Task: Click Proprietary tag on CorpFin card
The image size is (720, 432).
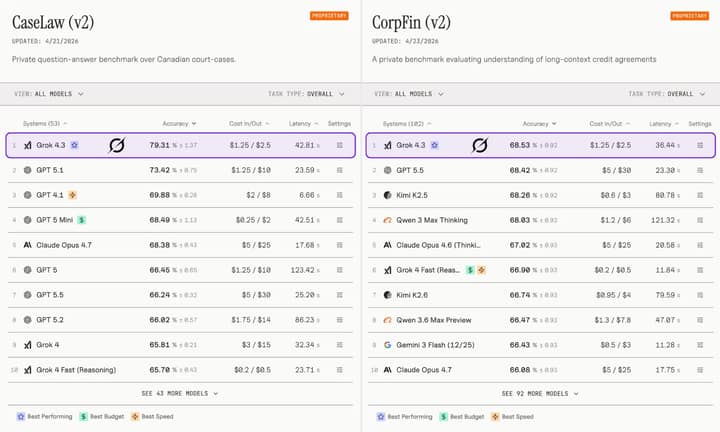Action: pyautogui.click(x=690, y=16)
